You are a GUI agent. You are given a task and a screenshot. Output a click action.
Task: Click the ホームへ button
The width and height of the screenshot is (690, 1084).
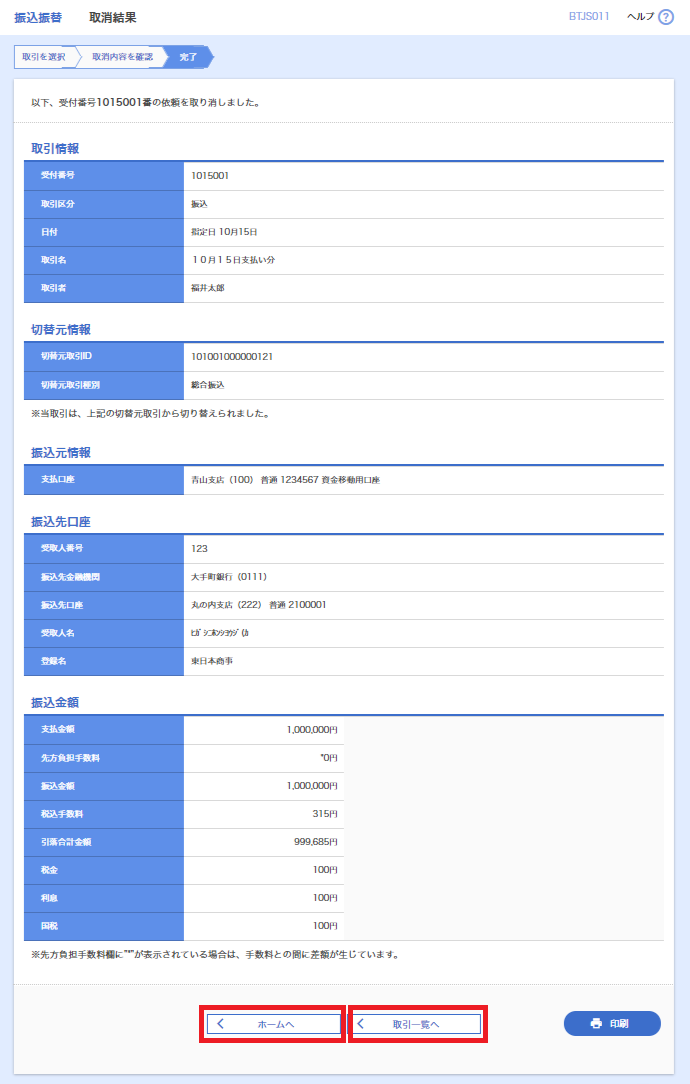[x=272, y=1024]
